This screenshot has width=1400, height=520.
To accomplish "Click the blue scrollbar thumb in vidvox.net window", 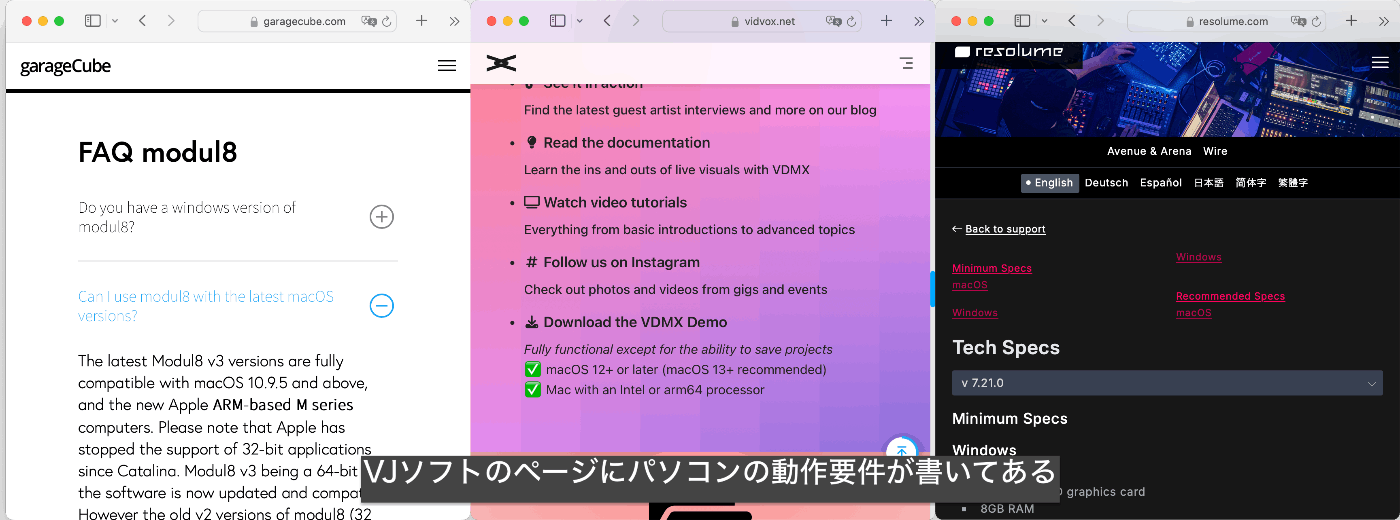I will [932, 289].
